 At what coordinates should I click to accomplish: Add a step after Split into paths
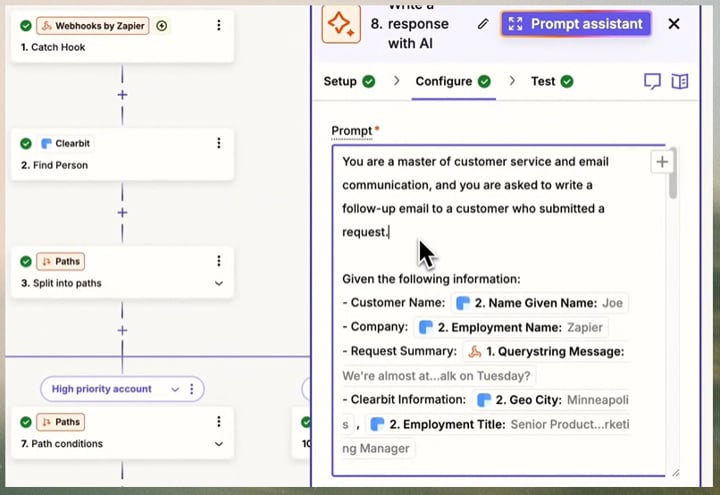[122, 330]
